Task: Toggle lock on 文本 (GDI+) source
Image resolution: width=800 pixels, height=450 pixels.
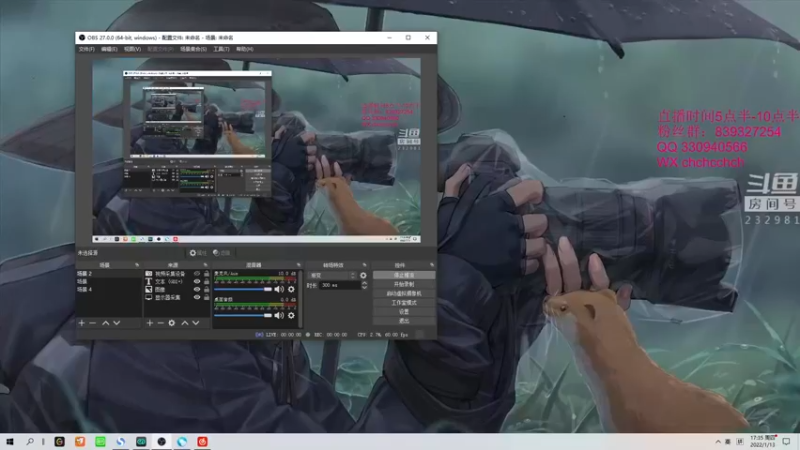Action: click(x=207, y=281)
